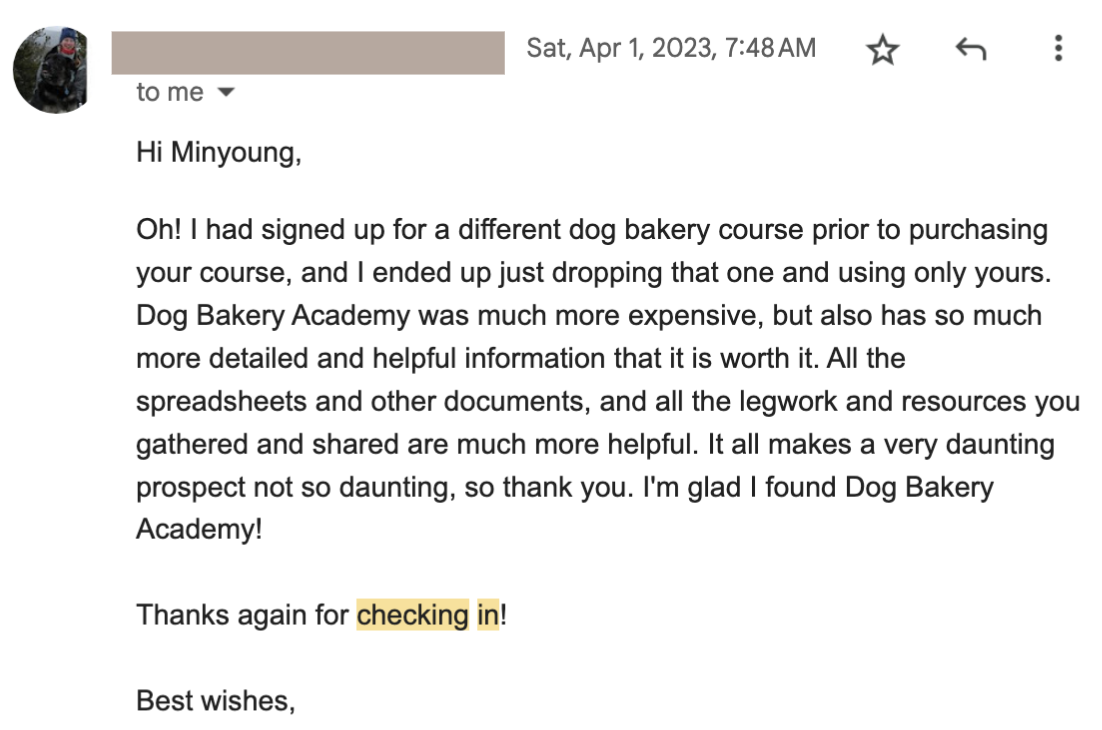Open the three-dot More options menu

coord(1058,49)
